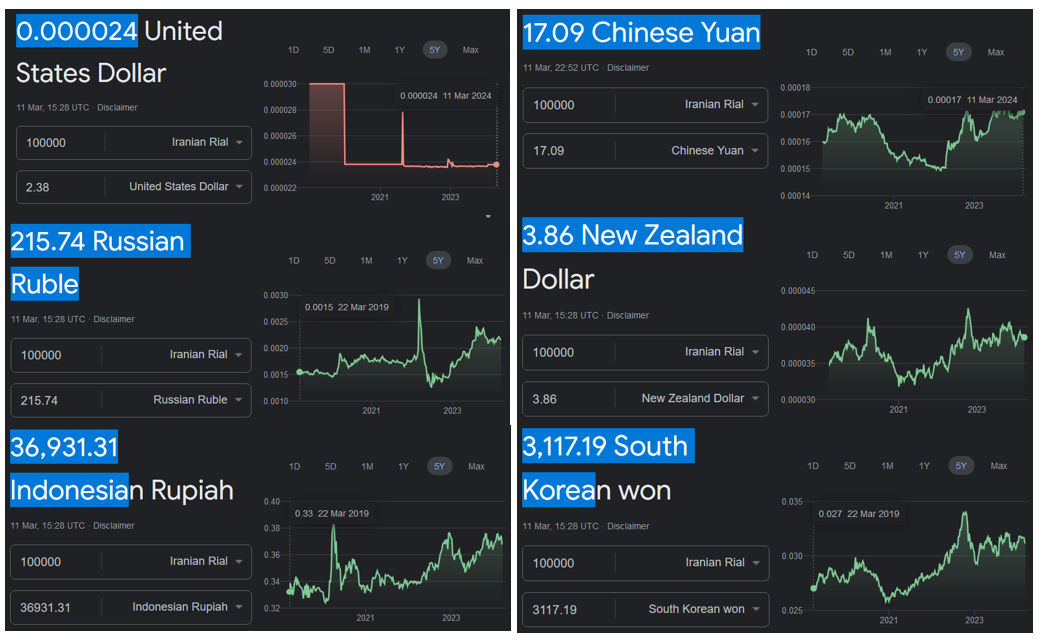Open Disclaimer link under Chinese Yuan heading
Image resolution: width=1052 pixels, height=640 pixels.
628,68
